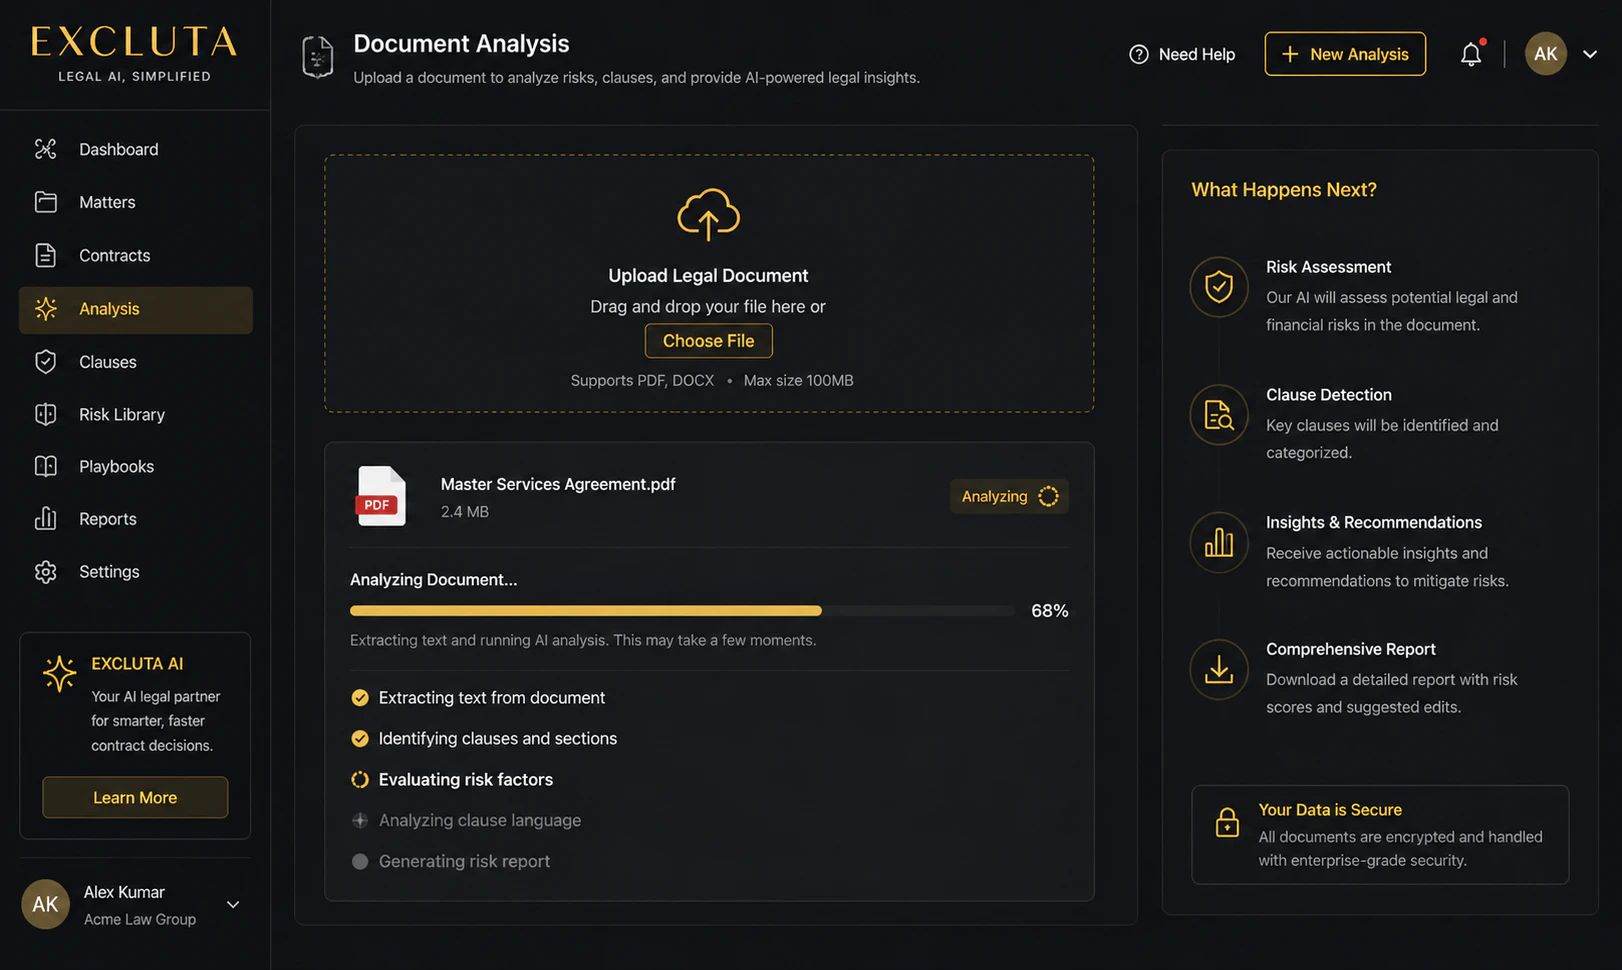
Task: Click the Analyzing Document... label
Action: click(434, 580)
